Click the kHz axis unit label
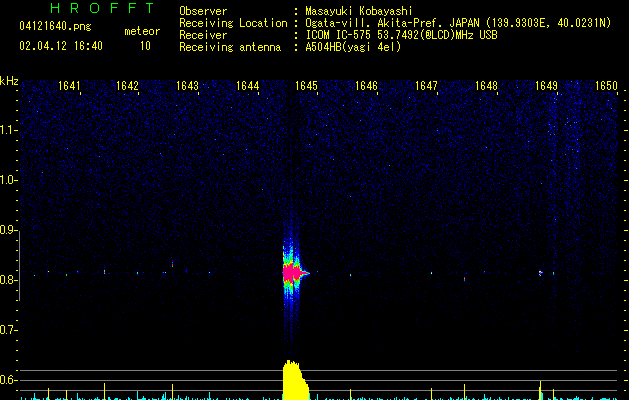The image size is (629, 400). click(x=9, y=80)
